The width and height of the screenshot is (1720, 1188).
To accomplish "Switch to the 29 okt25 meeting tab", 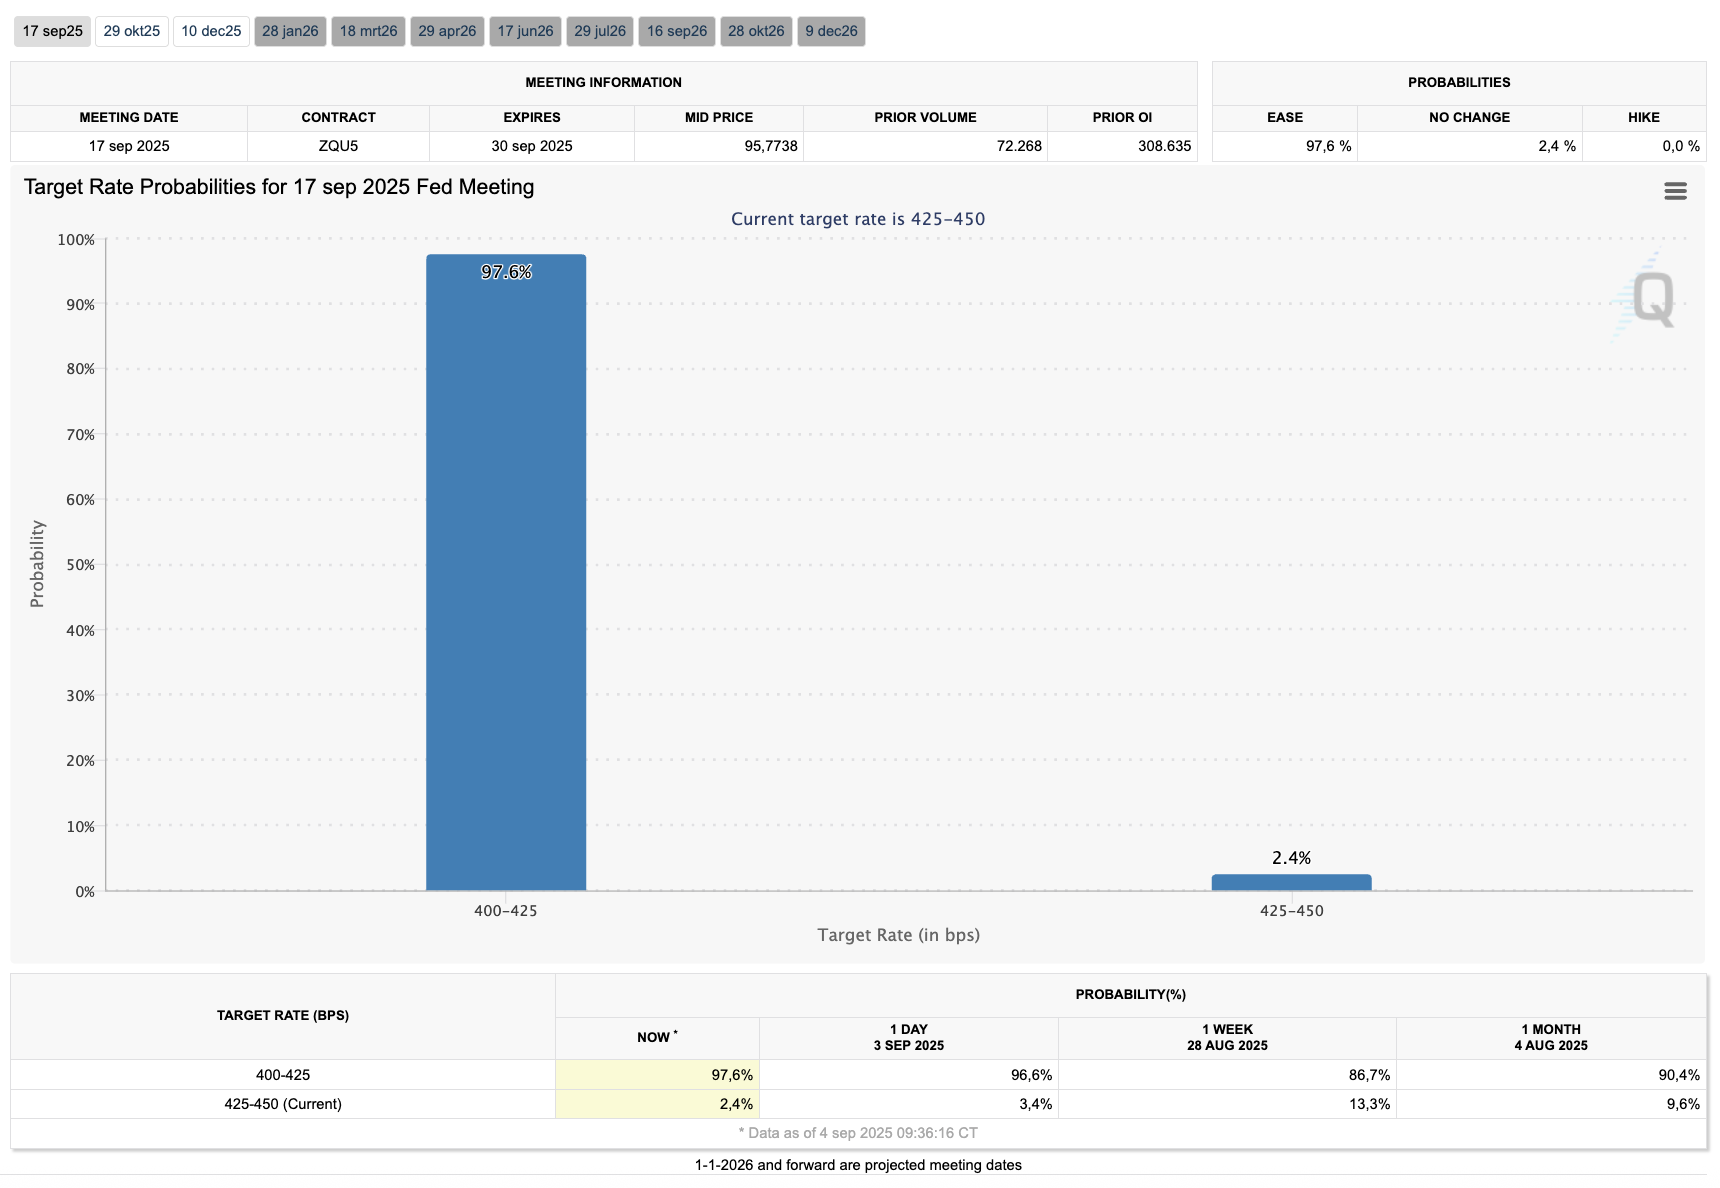I will coord(132,31).
